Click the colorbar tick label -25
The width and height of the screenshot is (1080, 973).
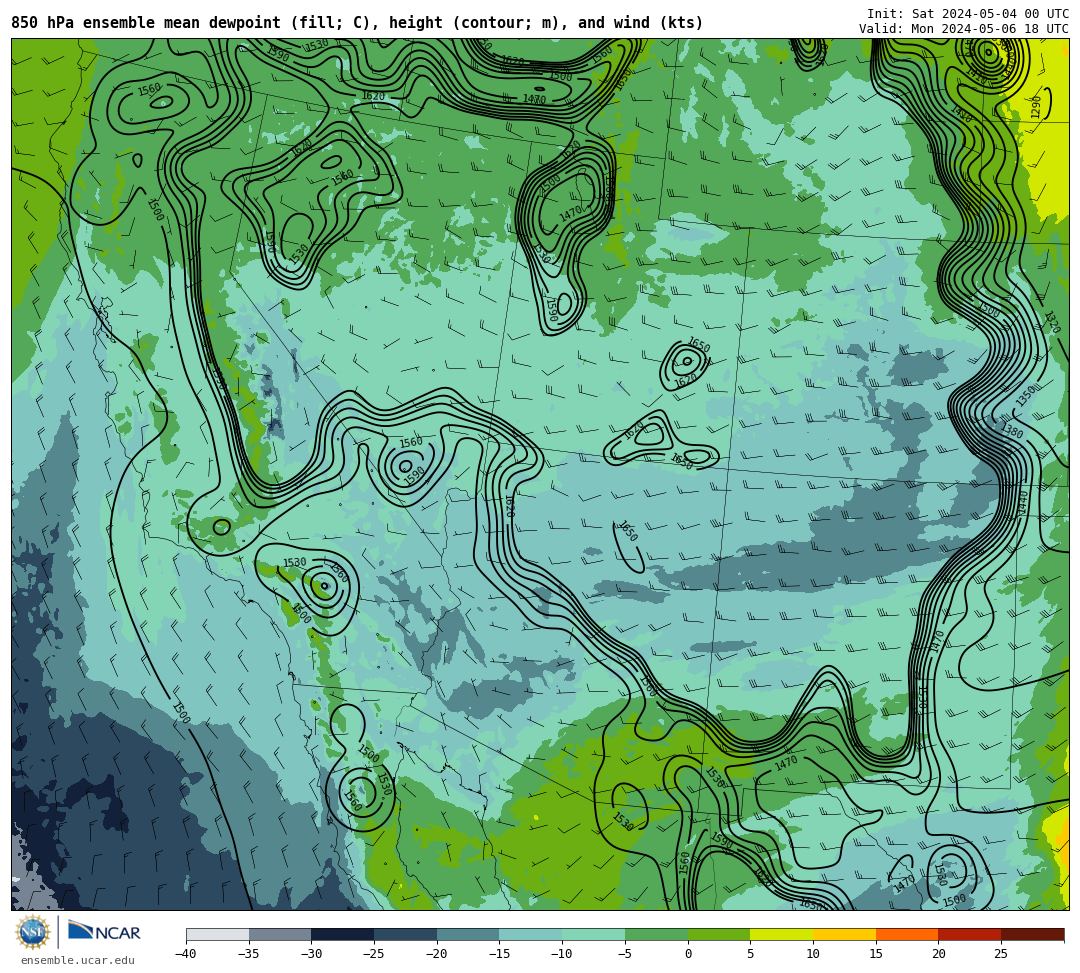click(x=373, y=954)
